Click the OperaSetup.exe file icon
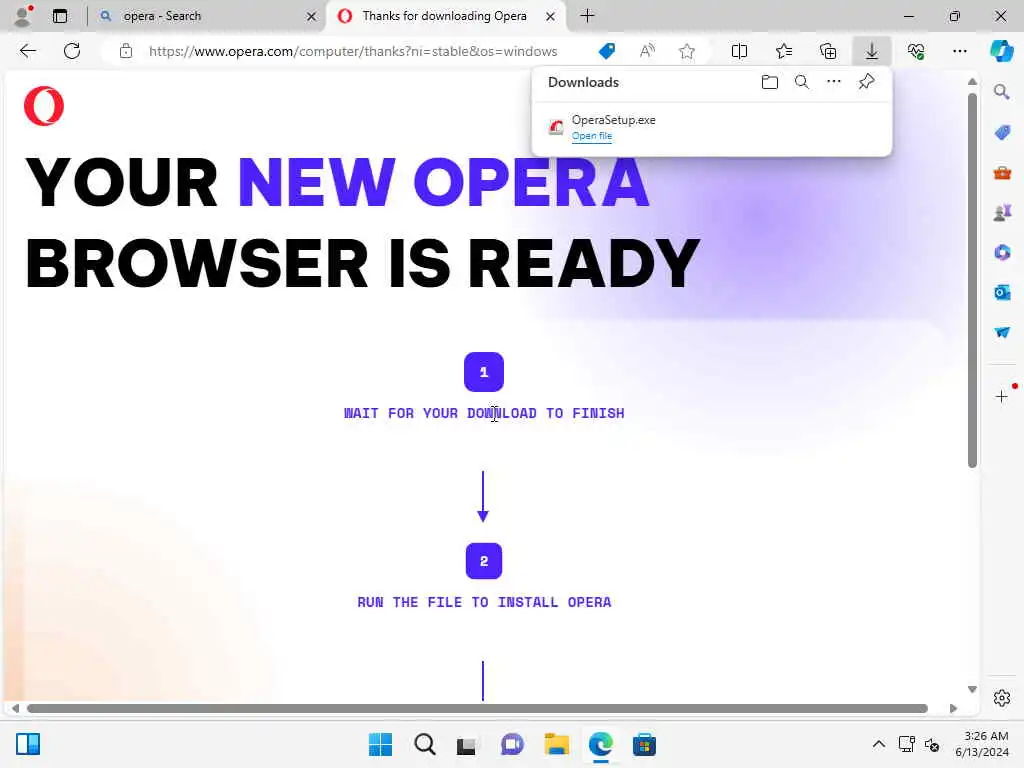Screen dimensions: 1024x768 tap(556, 127)
